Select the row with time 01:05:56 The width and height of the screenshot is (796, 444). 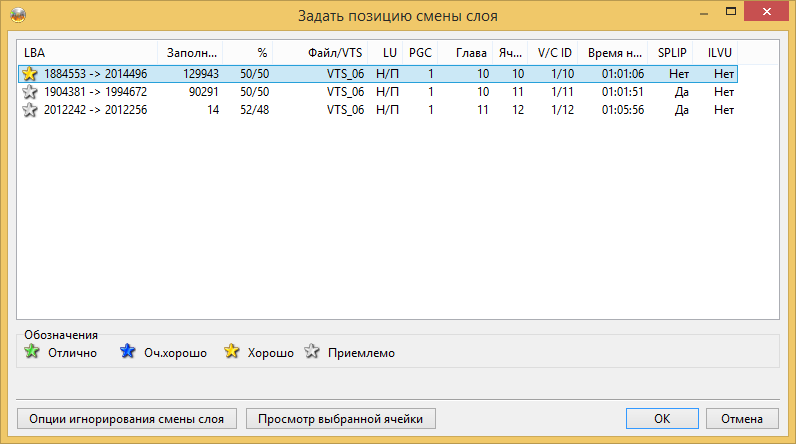(620, 110)
